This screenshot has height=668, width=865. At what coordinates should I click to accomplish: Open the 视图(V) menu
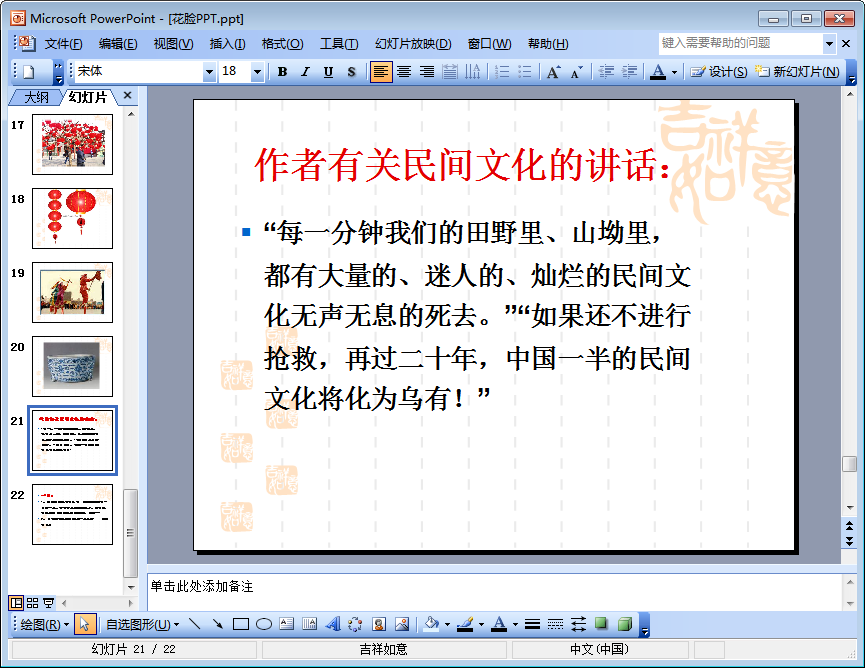pos(173,44)
